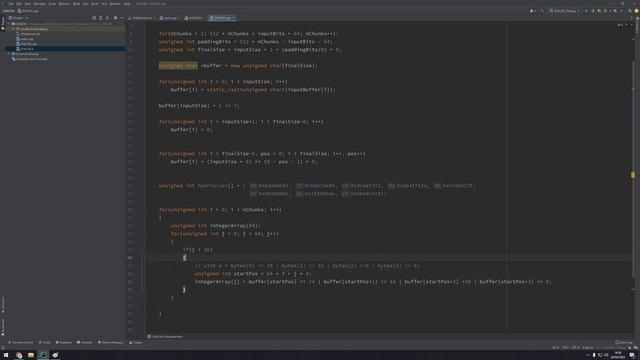
Task: Open the Favorites tool window strip button
Action: pos(2,326)
